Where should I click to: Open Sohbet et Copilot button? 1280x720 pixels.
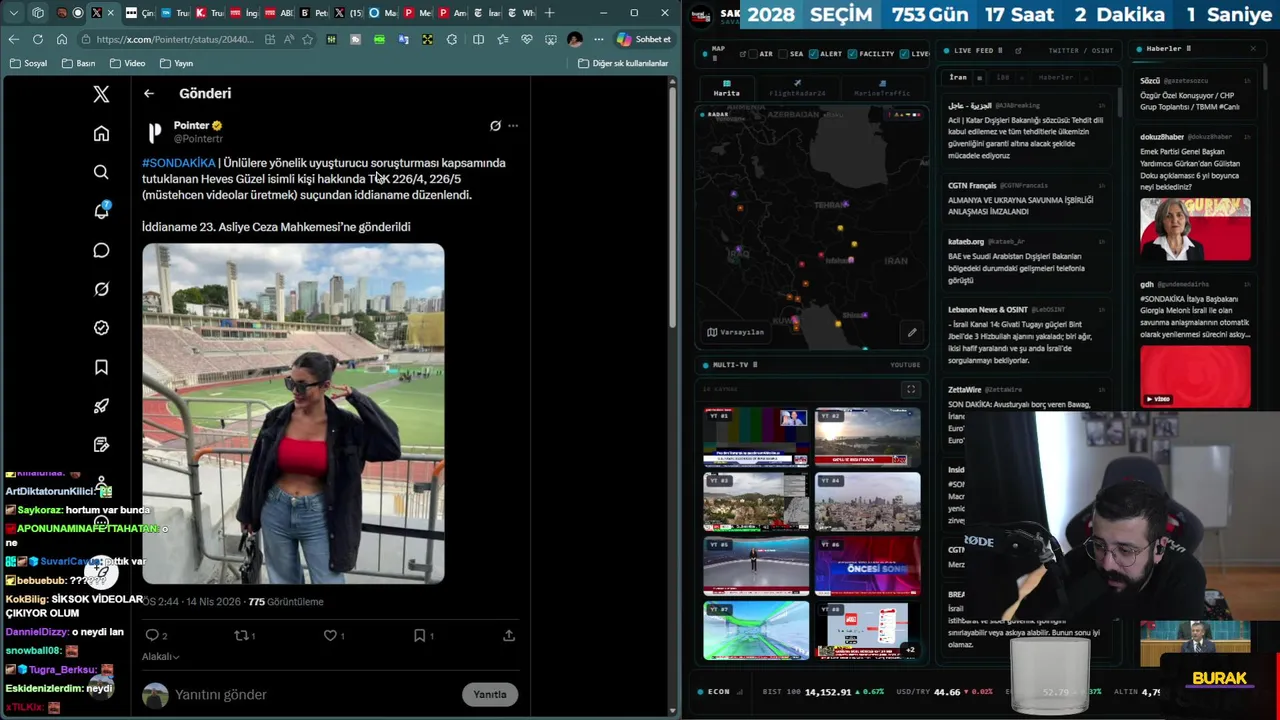click(x=644, y=39)
